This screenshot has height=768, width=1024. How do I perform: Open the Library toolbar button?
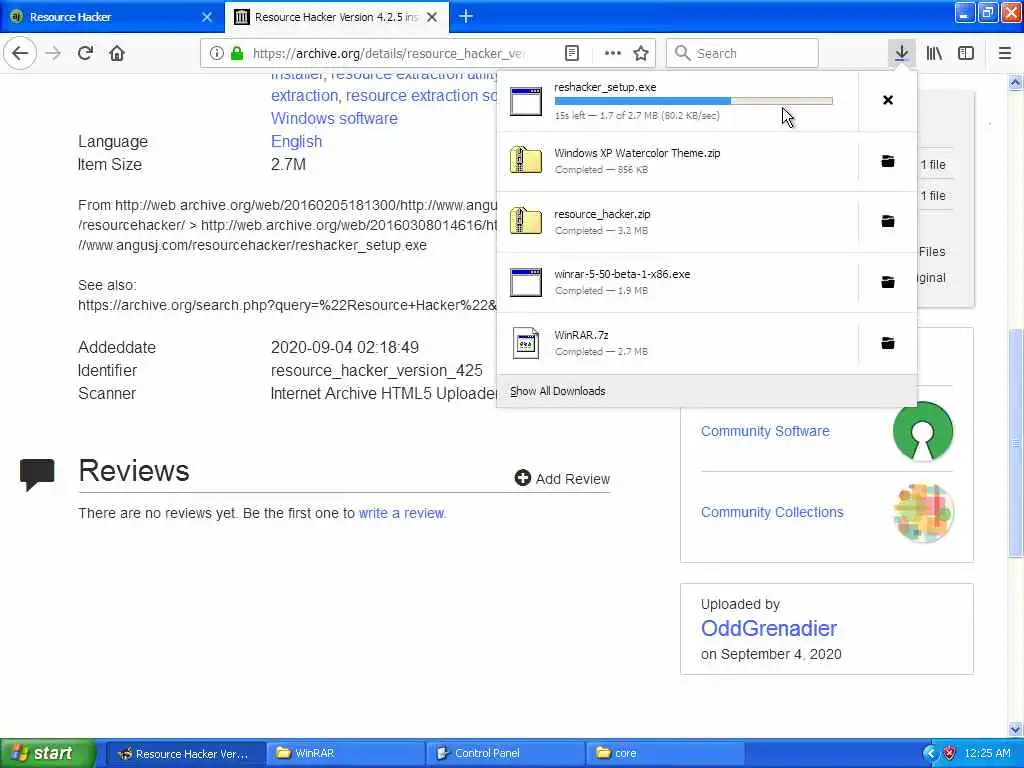point(934,54)
